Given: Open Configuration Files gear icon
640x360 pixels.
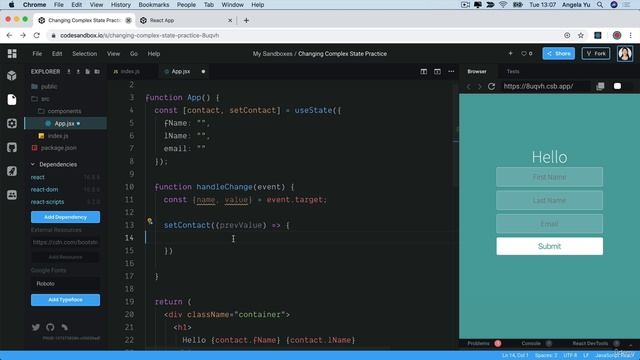Looking at the screenshot, I should [x=12, y=123].
